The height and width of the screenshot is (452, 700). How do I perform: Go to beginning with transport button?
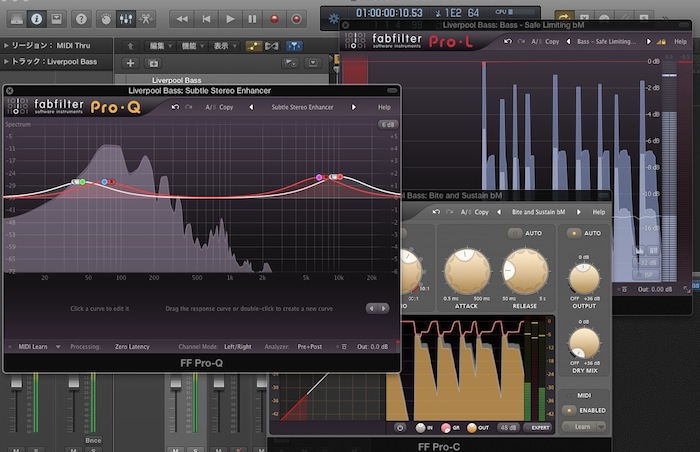(206, 19)
